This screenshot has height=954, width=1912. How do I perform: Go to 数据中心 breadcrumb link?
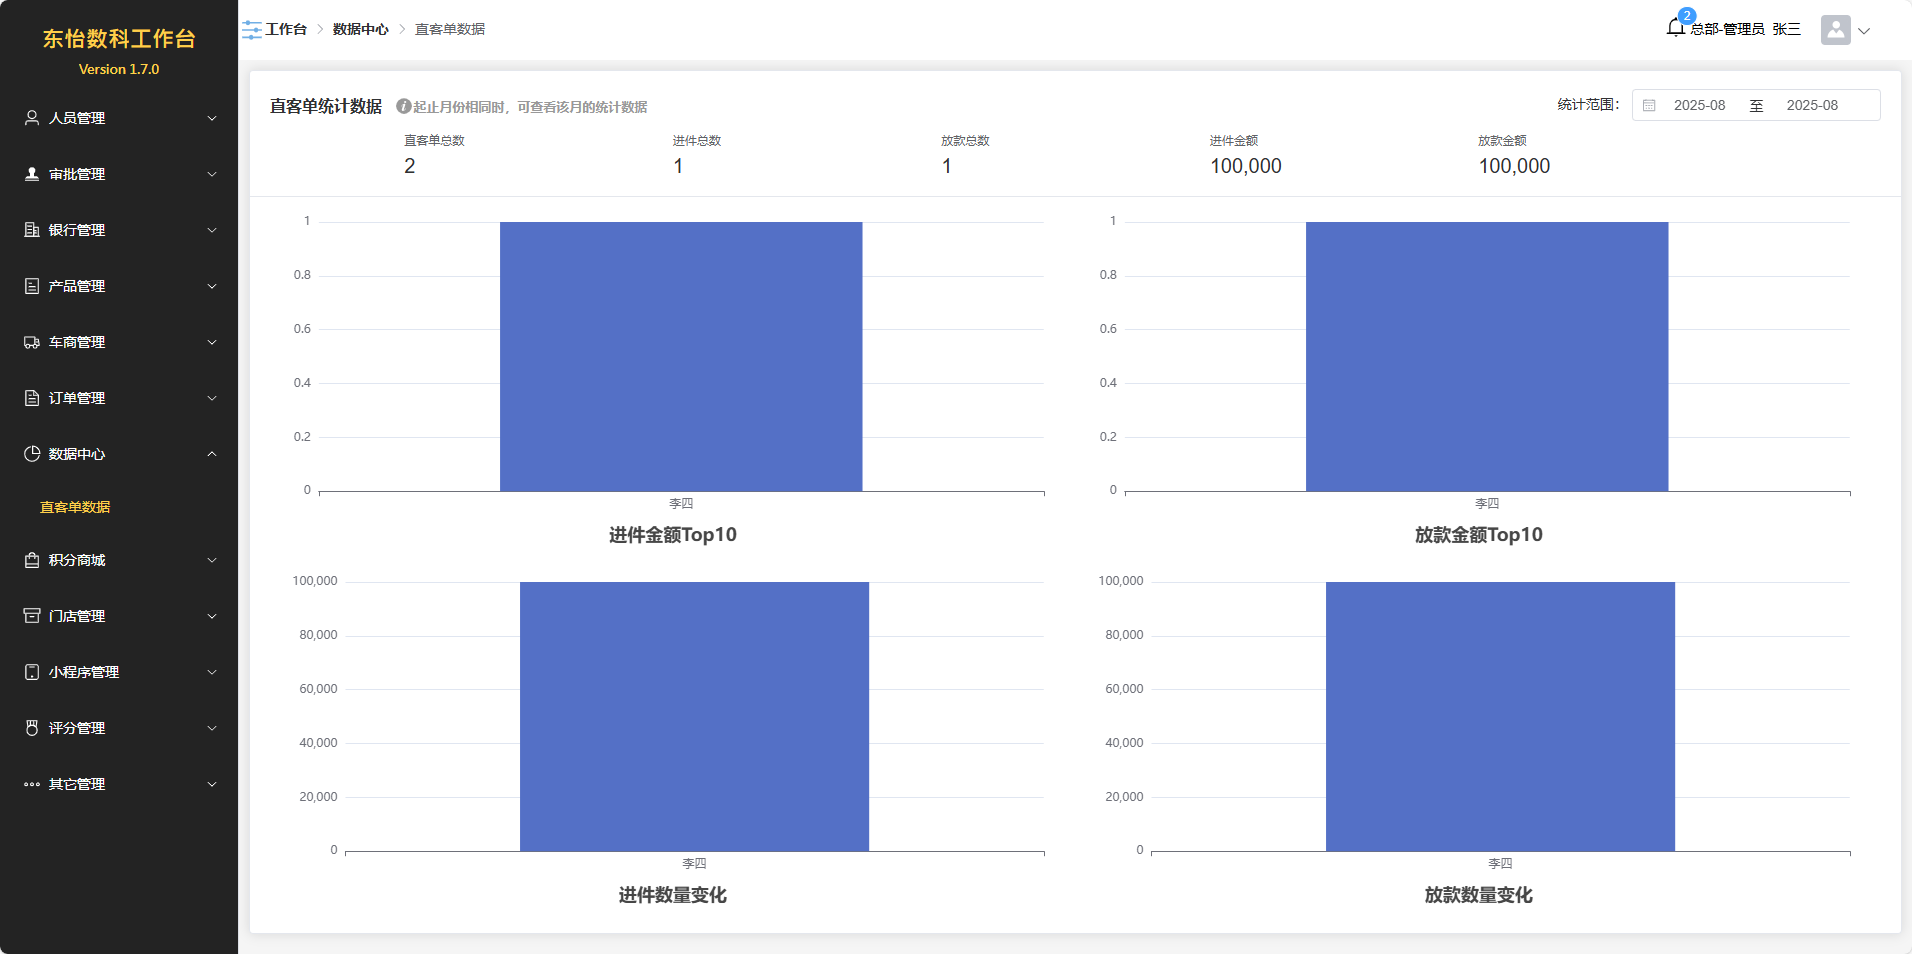tap(360, 29)
